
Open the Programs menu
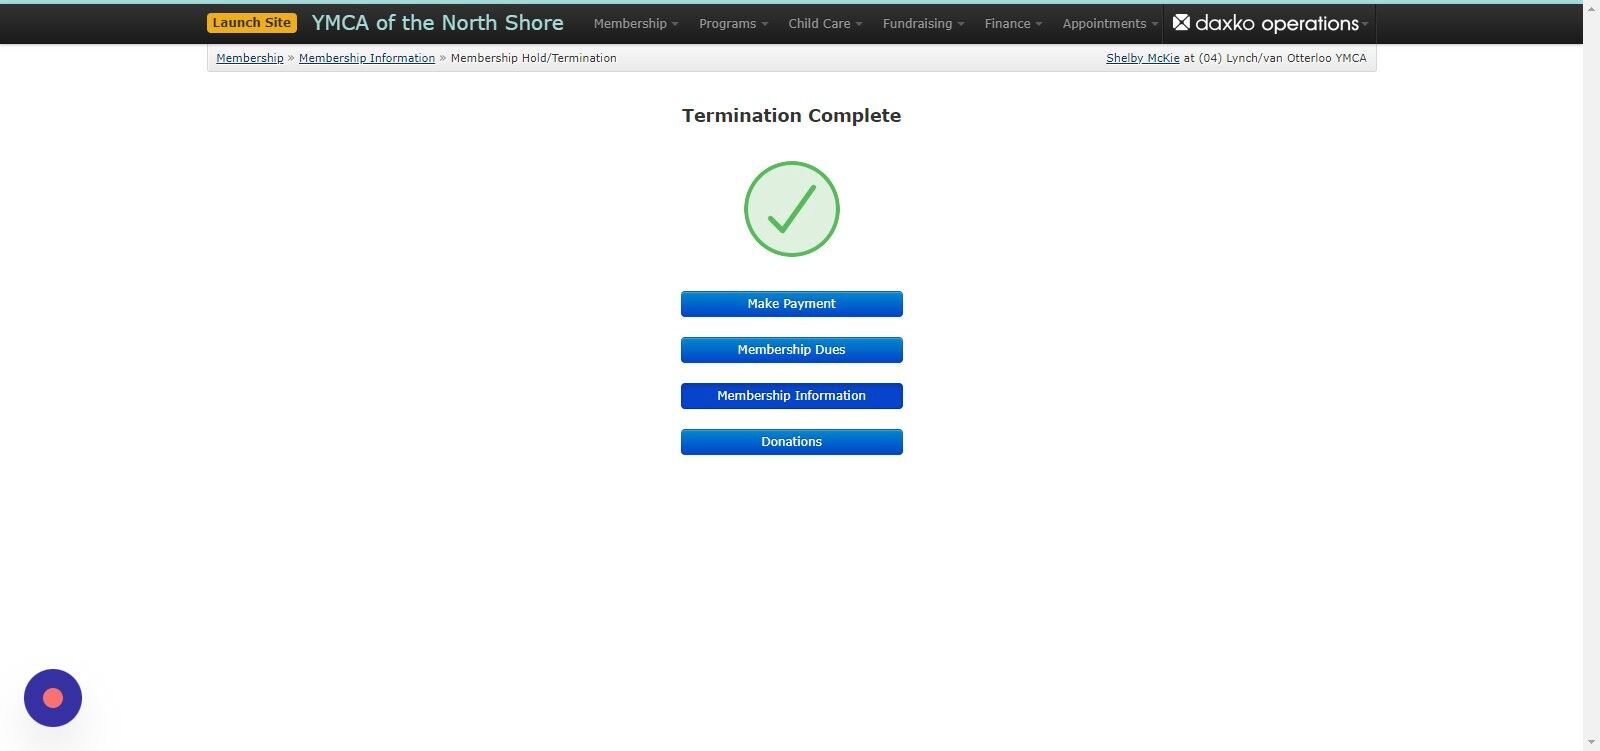pos(733,23)
